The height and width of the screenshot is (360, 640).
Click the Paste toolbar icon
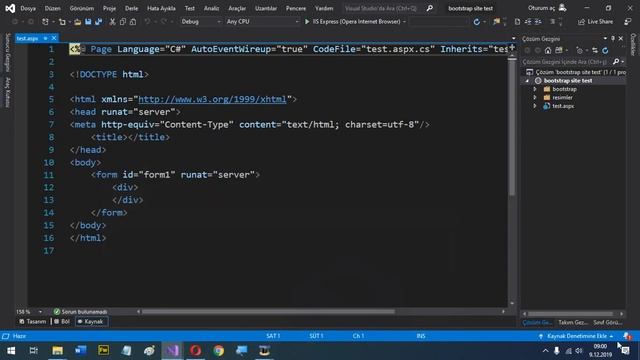133,22
